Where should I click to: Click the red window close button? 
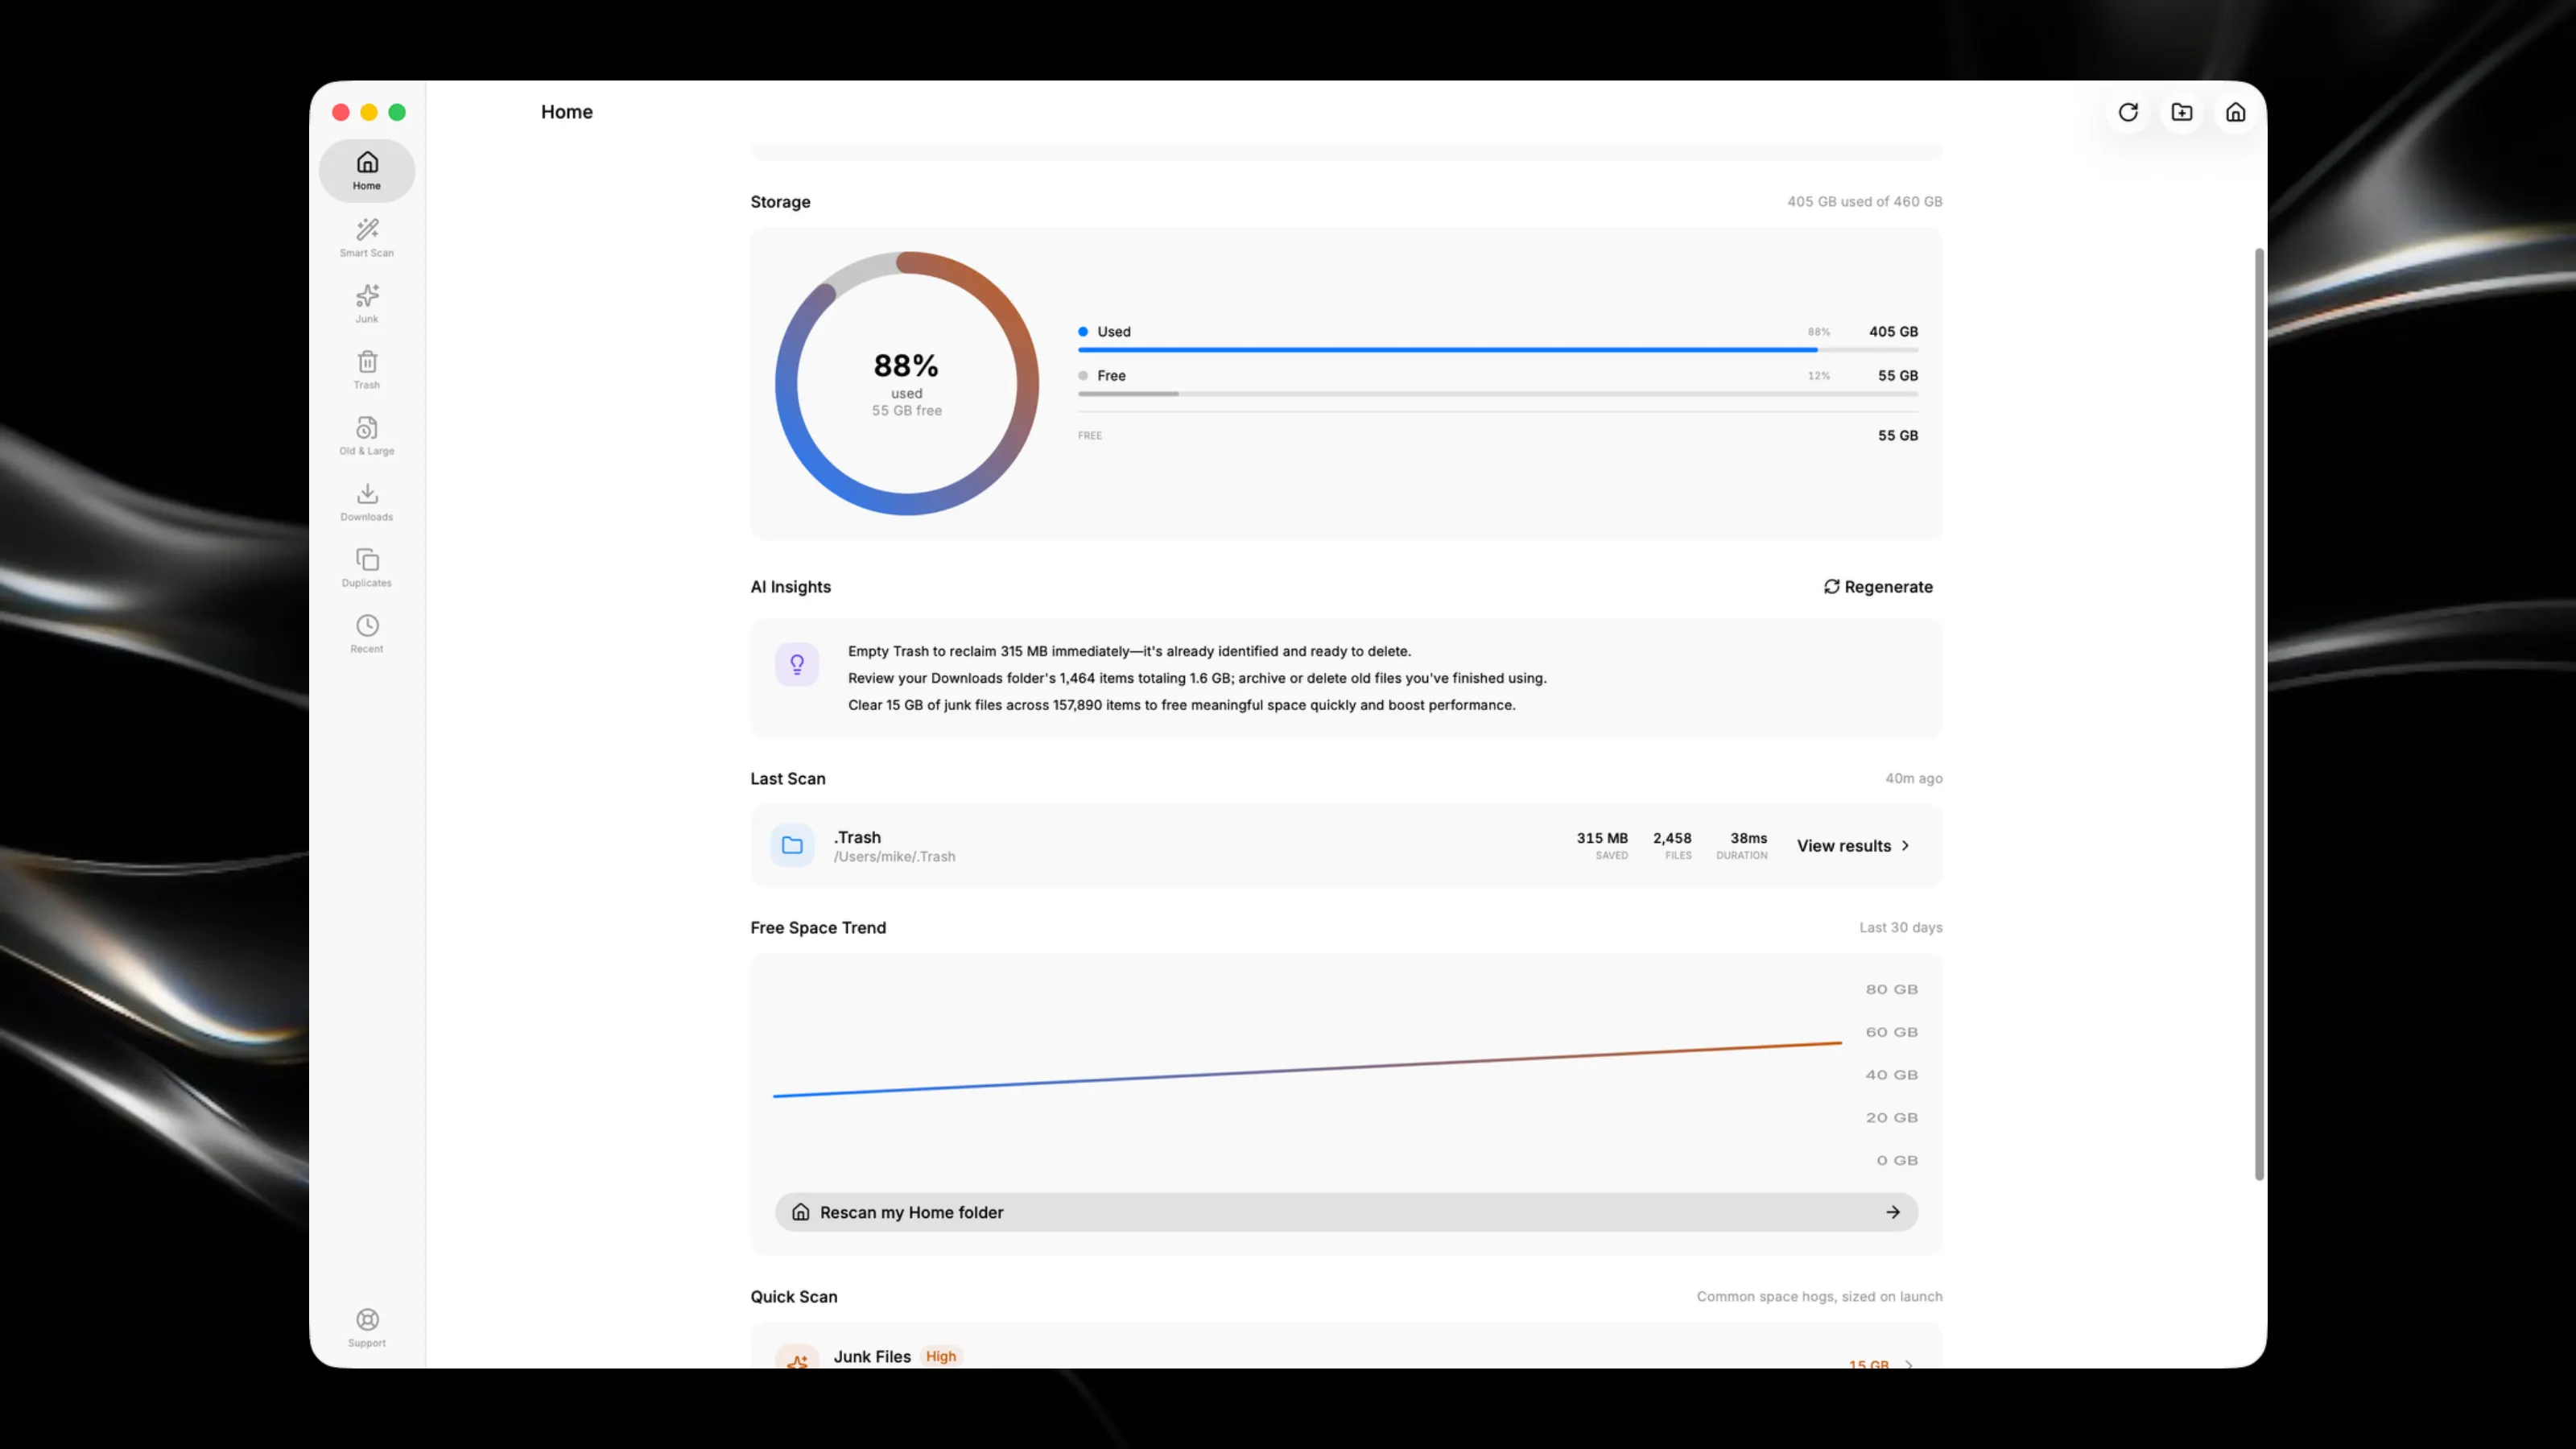point(340,112)
